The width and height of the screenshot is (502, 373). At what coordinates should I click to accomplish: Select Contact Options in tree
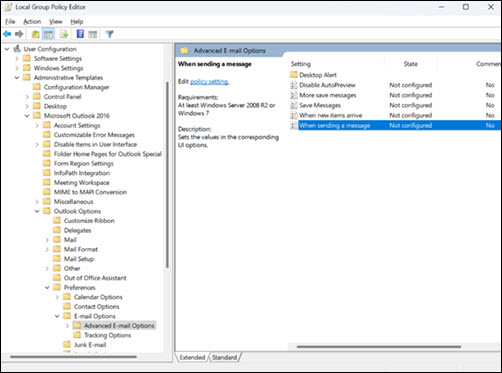[96, 307]
